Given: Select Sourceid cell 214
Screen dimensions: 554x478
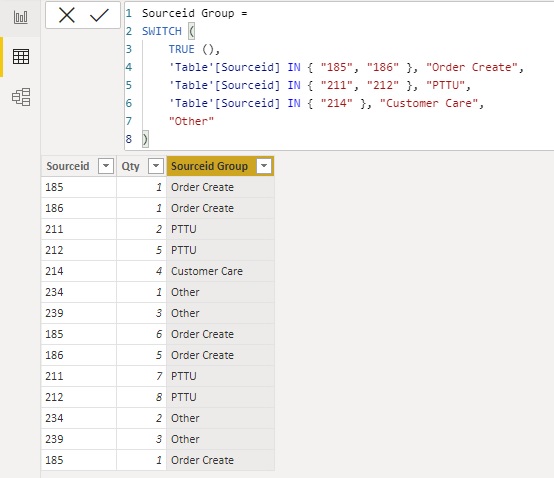Looking at the screenshot, I should [79, 271].
